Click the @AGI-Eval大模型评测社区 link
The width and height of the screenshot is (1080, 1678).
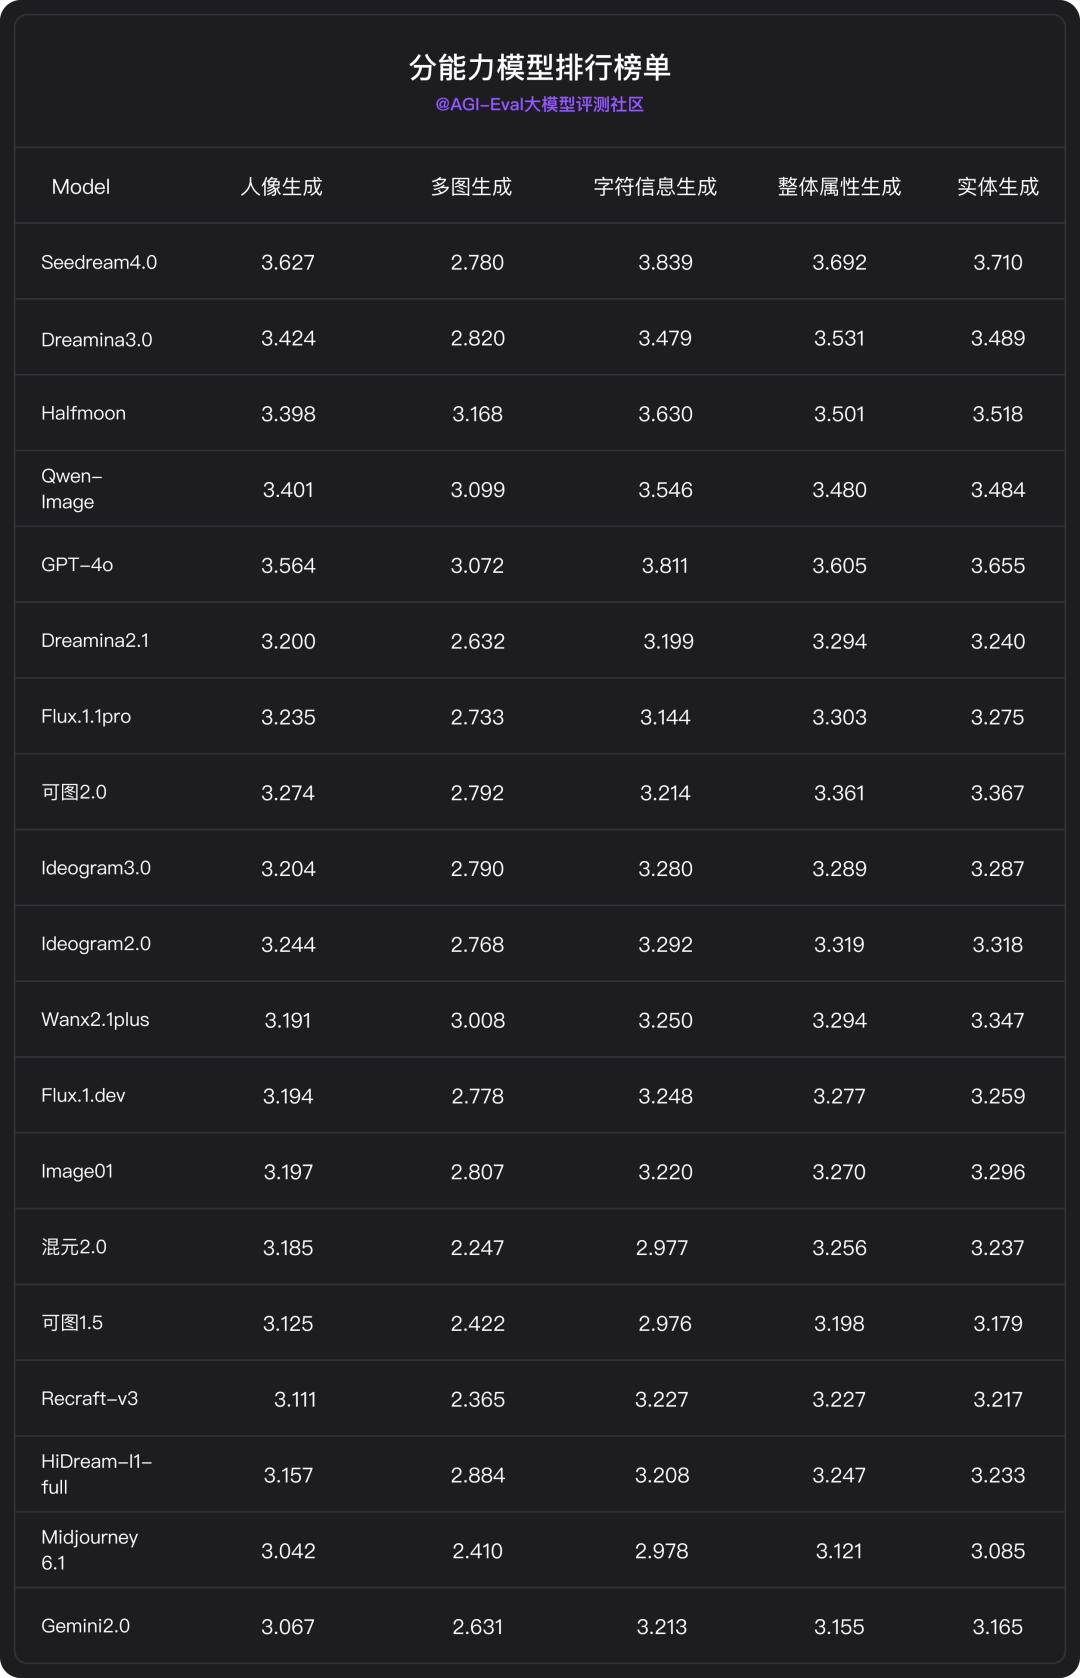(x=539, y=105)
